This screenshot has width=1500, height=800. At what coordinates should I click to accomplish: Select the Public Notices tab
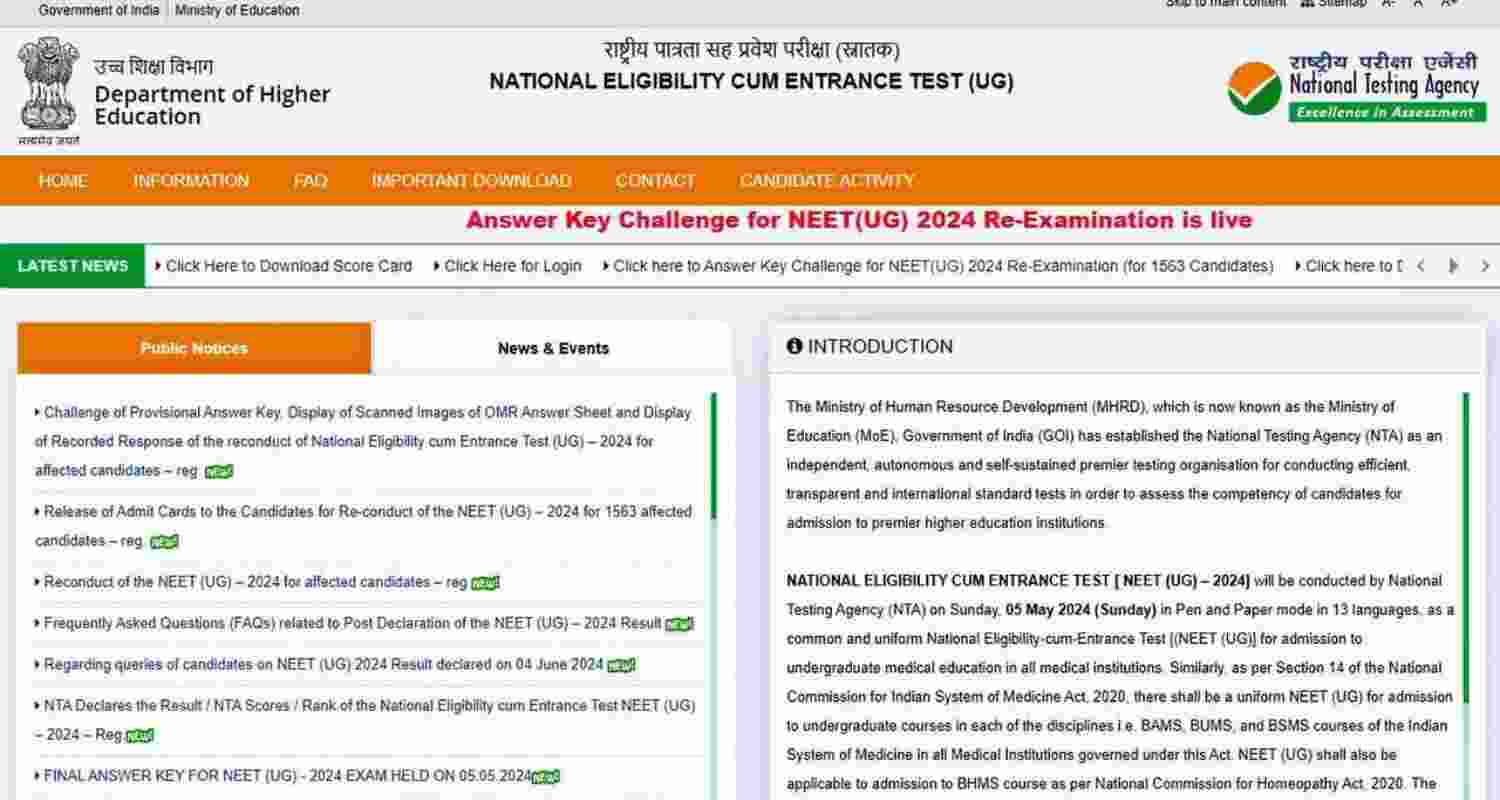tap(193, 348)
